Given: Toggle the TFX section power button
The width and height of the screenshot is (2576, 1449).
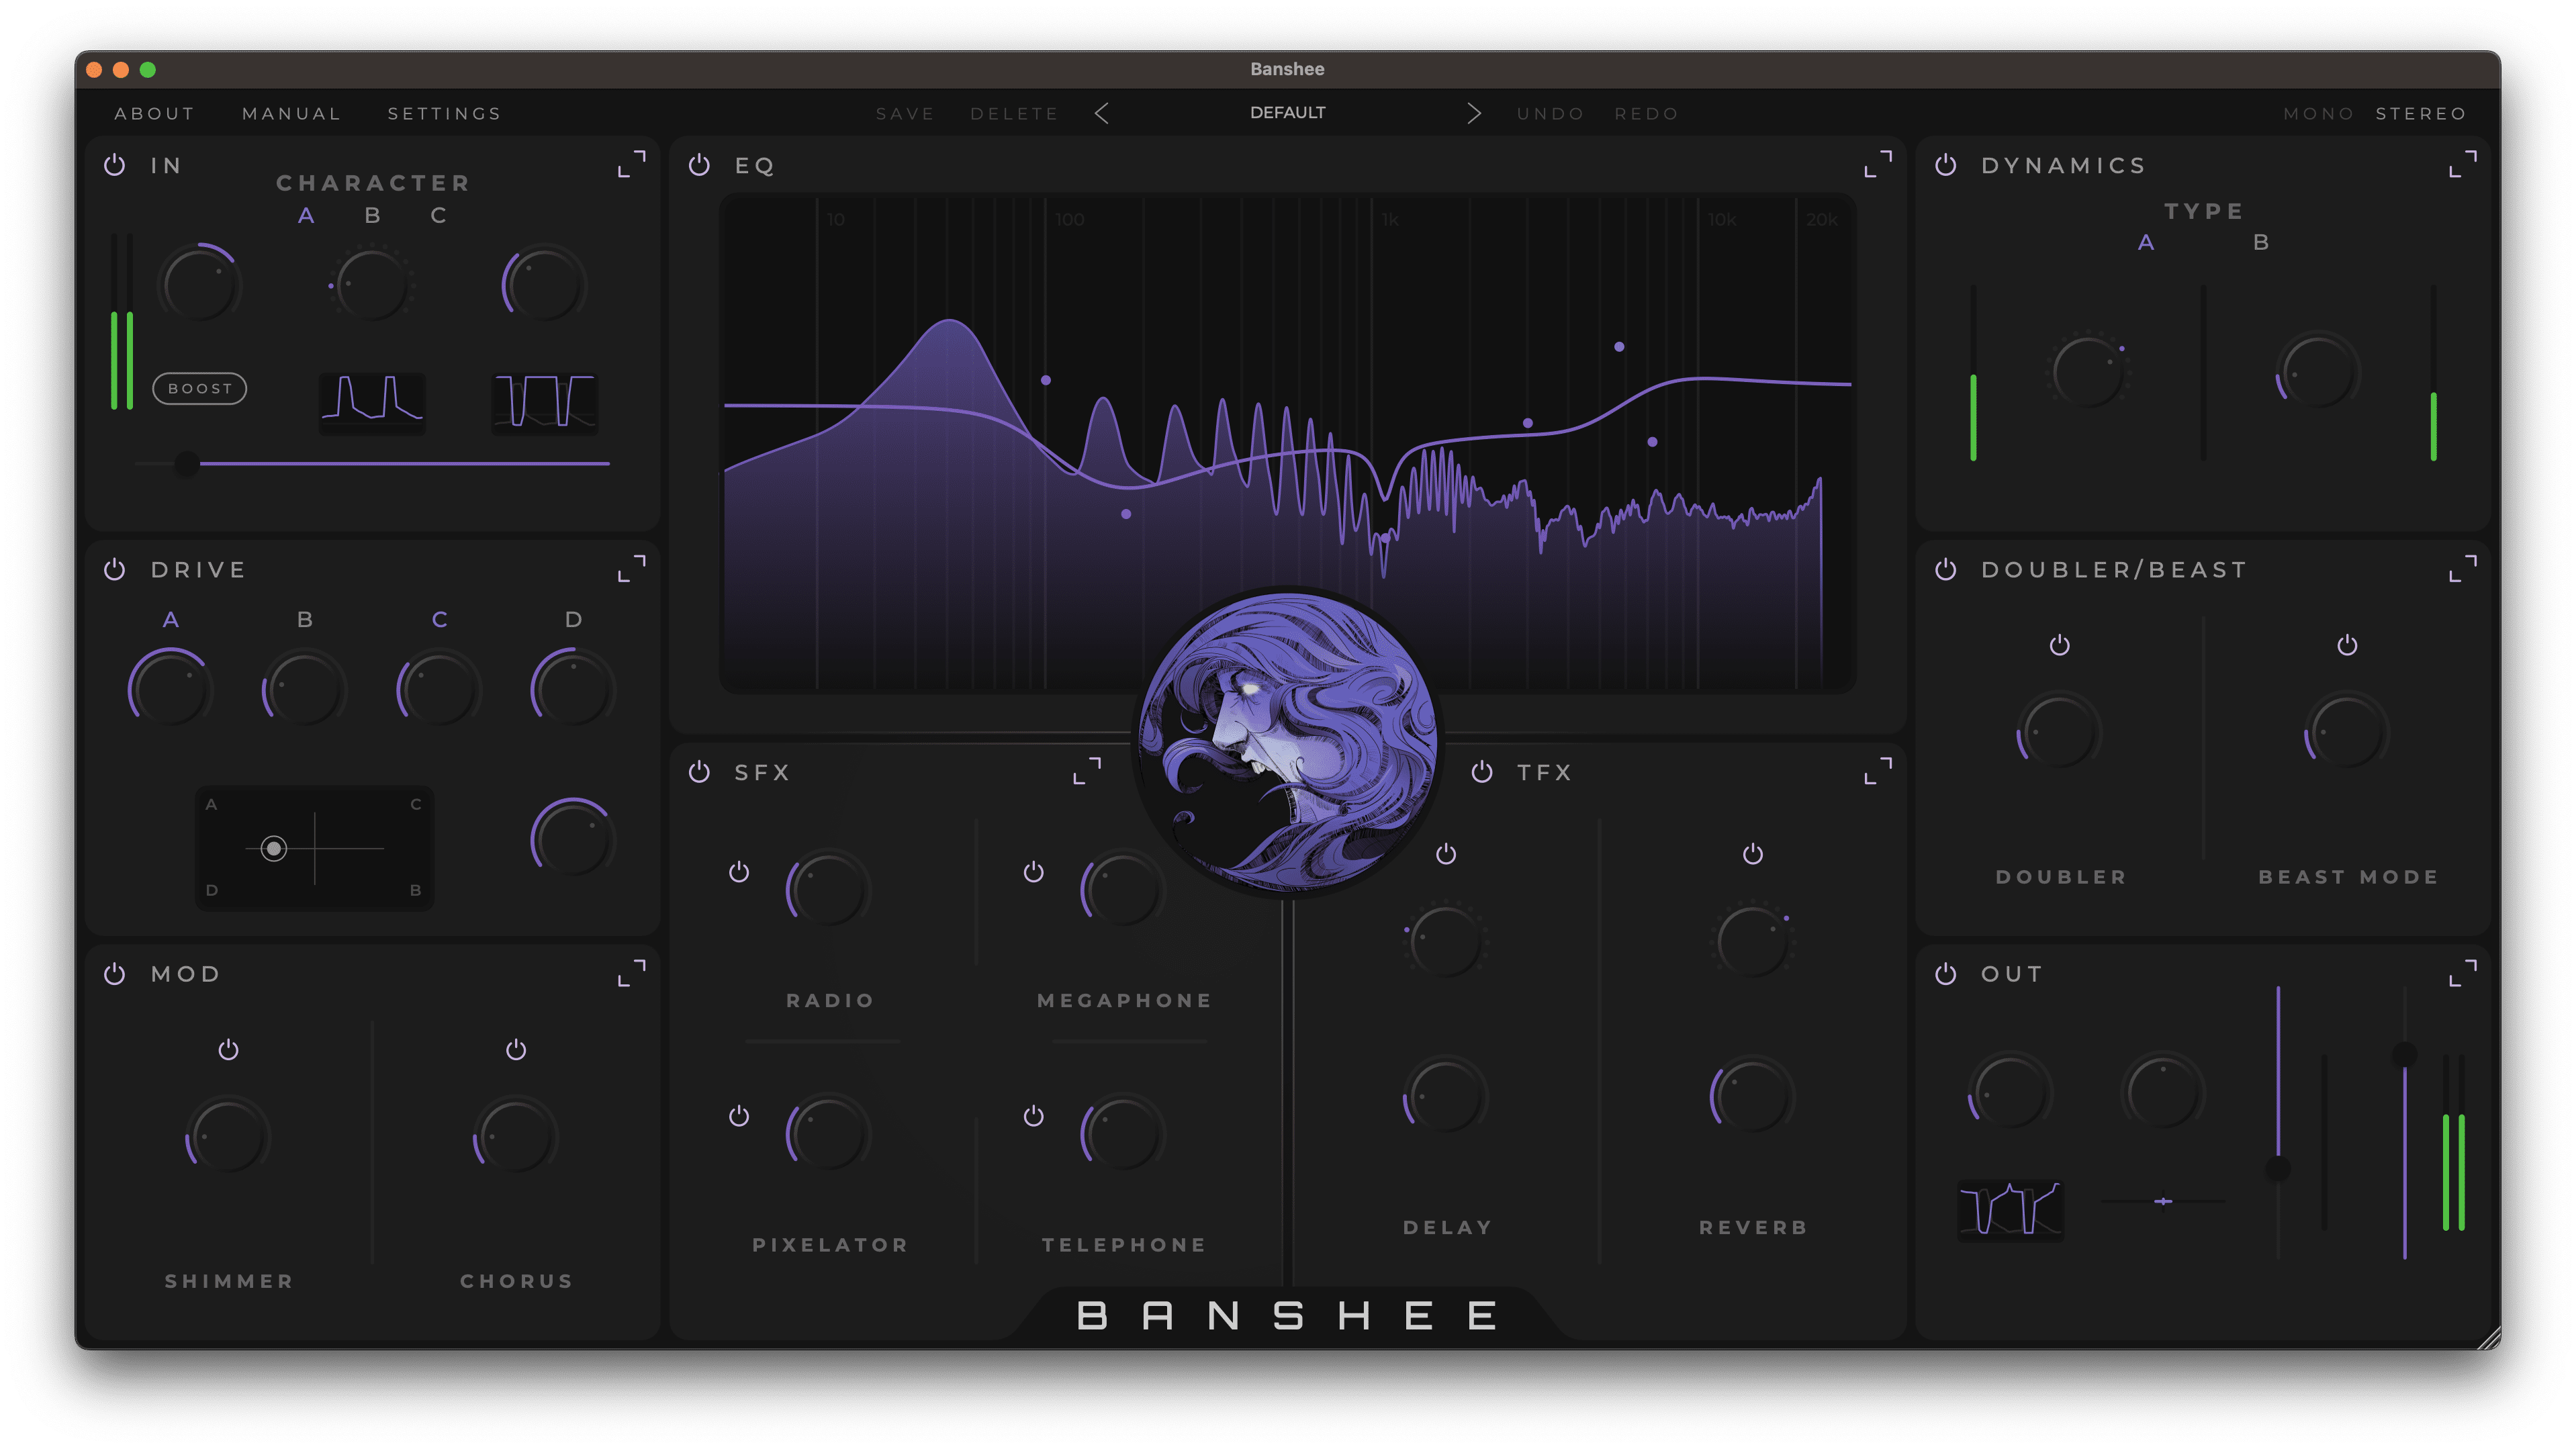Looking at the screenshot, I should pos(1482,772).
